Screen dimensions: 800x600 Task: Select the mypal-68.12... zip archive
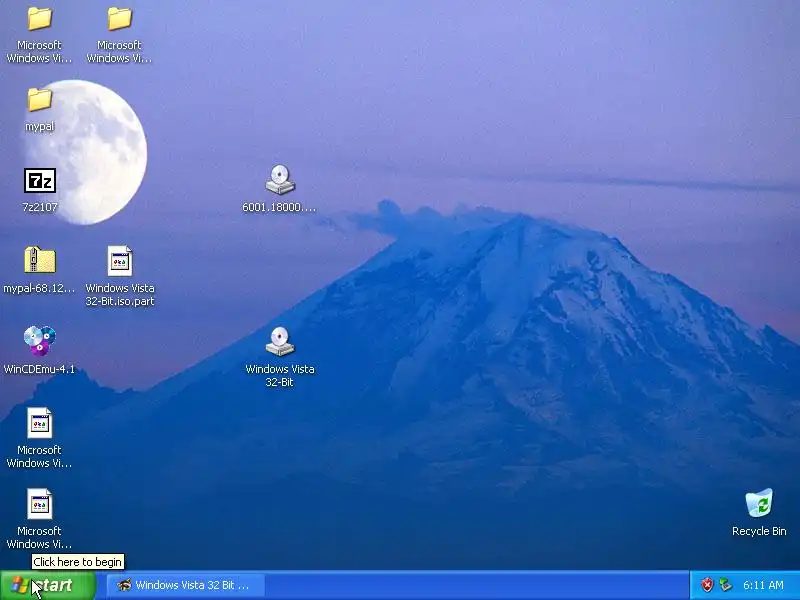[39, 261]
